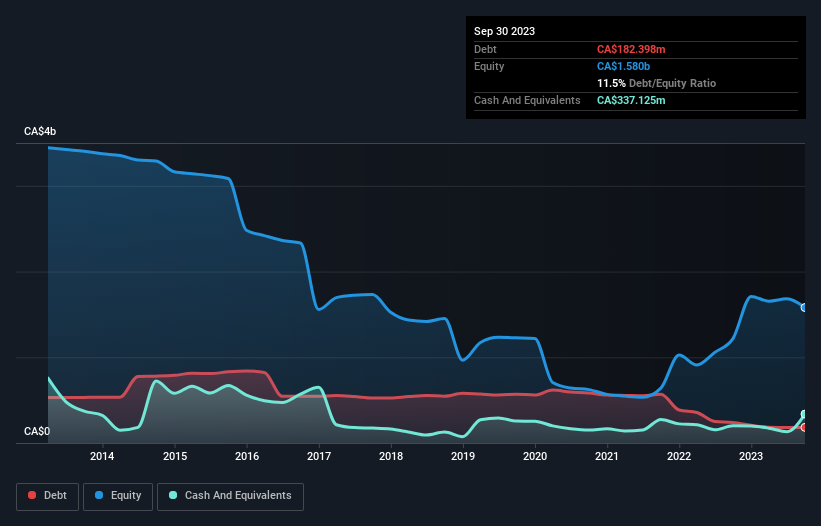Click the 2020 x-axis label
This screenshot has height=526, width=821.
(535, 456)
